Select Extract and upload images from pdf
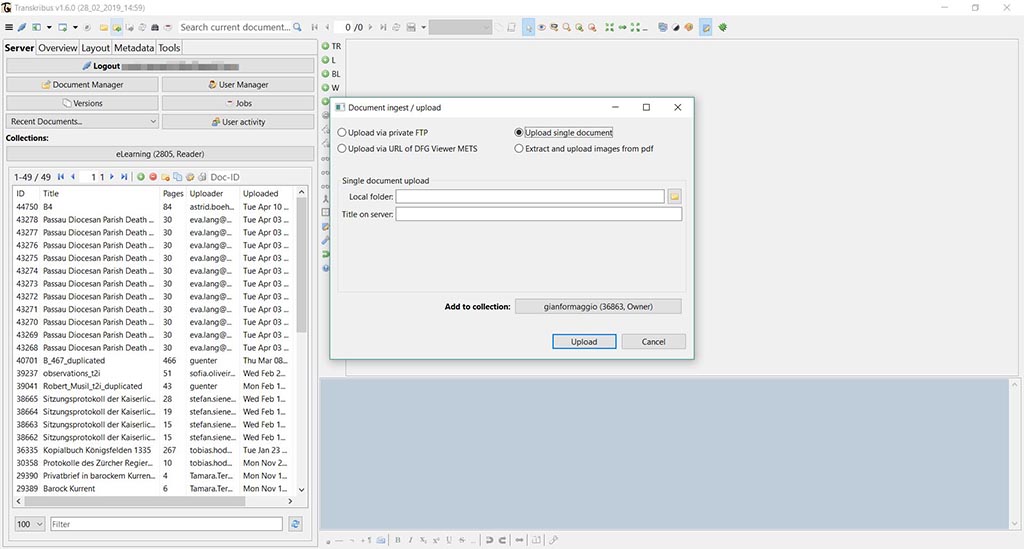 tap(584, 149)
